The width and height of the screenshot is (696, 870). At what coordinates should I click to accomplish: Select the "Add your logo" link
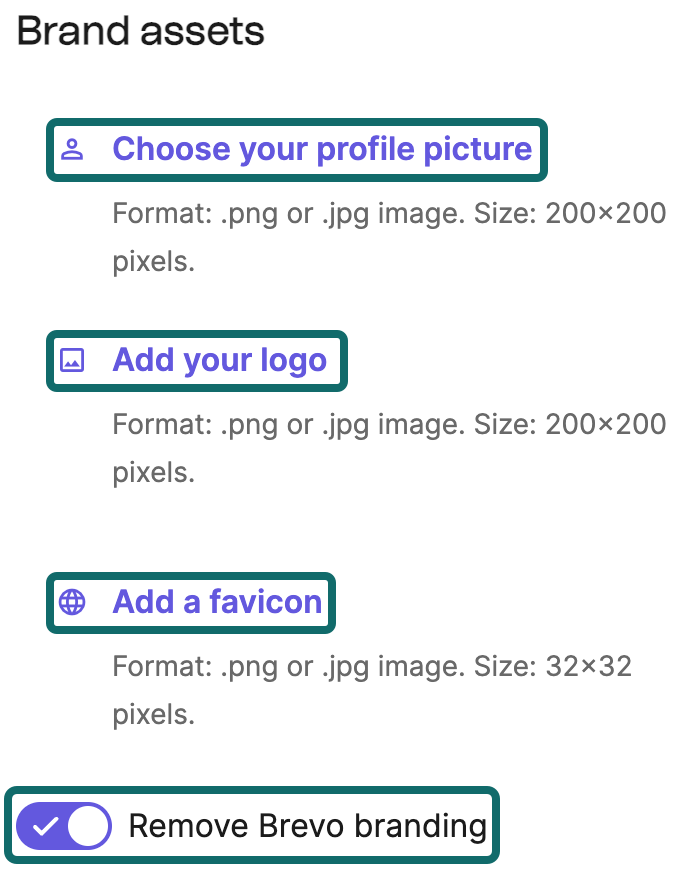tap(220, 360)
